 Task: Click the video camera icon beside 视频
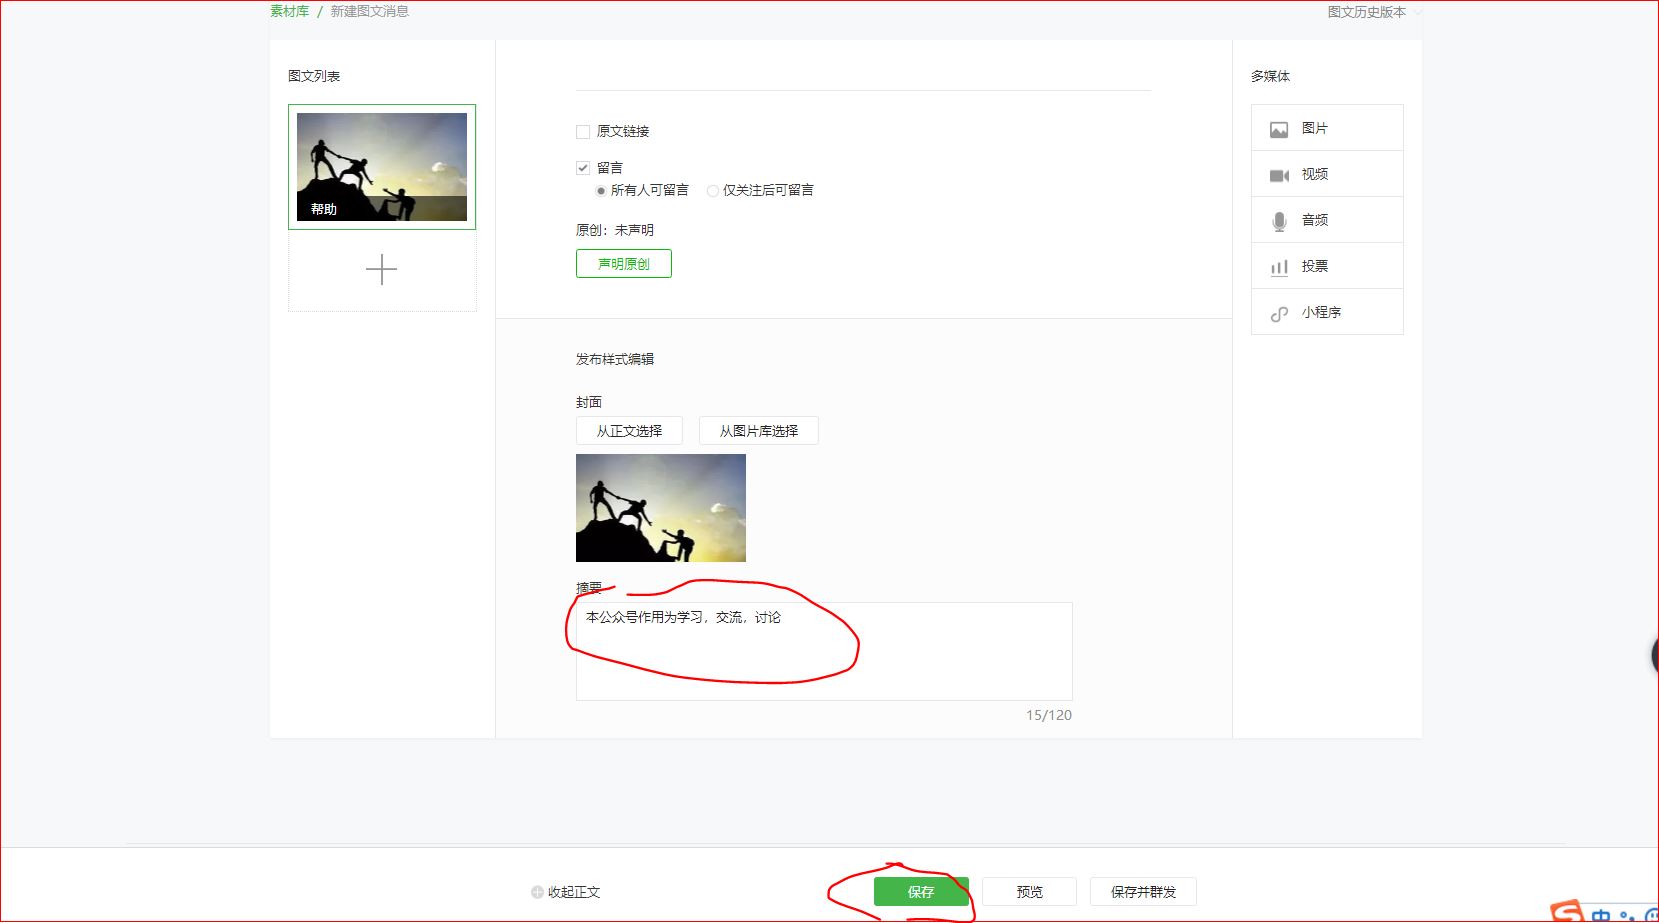1279,175
